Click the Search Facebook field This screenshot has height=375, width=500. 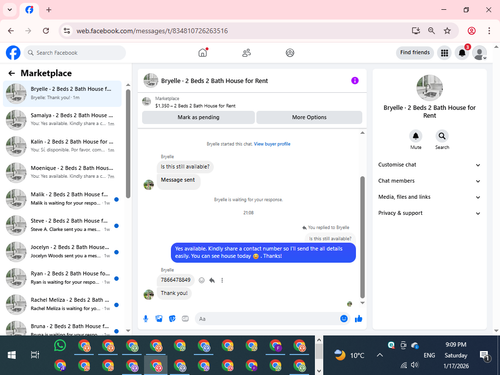tap(75, 53)
